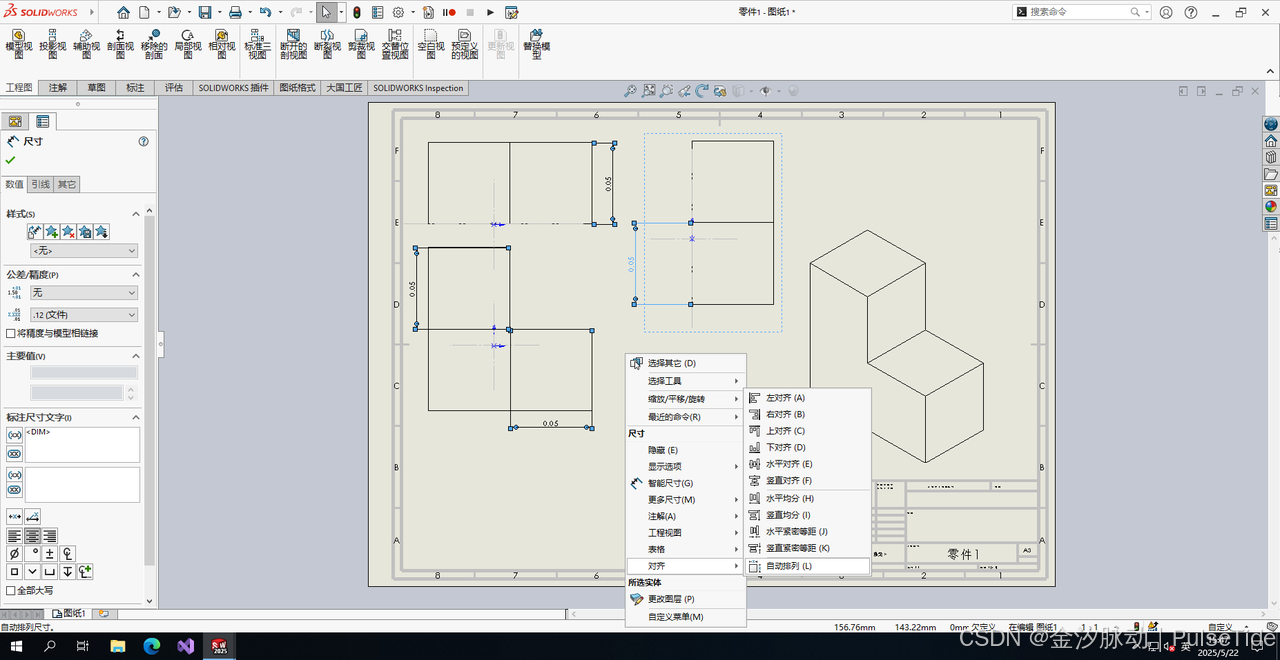Insert an Empty View (空白视图)
The height and width of the screenshot is (660, 1280).
pyautogui.click(x=430, y=44)
